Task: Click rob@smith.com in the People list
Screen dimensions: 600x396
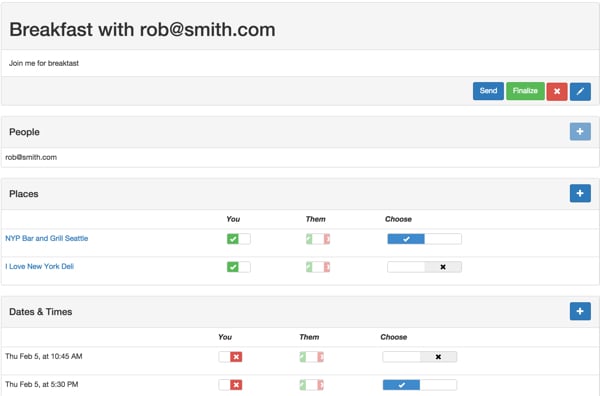Action: pyautogui.click(x=31, y=157)
